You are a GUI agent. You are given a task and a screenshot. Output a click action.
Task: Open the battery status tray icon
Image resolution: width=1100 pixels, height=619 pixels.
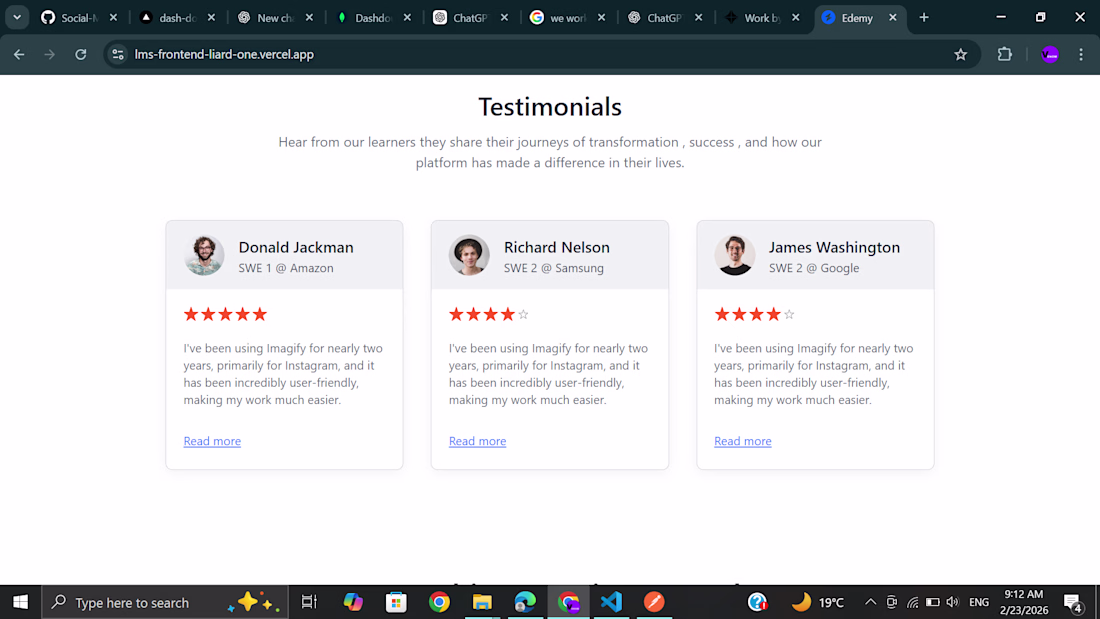(x=932, y=602)
